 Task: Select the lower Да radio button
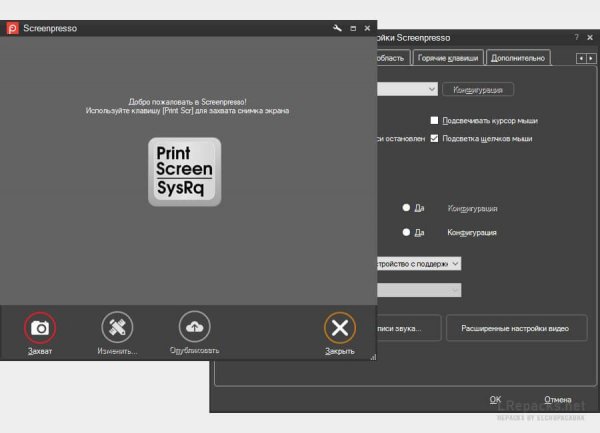click(406, 232)
